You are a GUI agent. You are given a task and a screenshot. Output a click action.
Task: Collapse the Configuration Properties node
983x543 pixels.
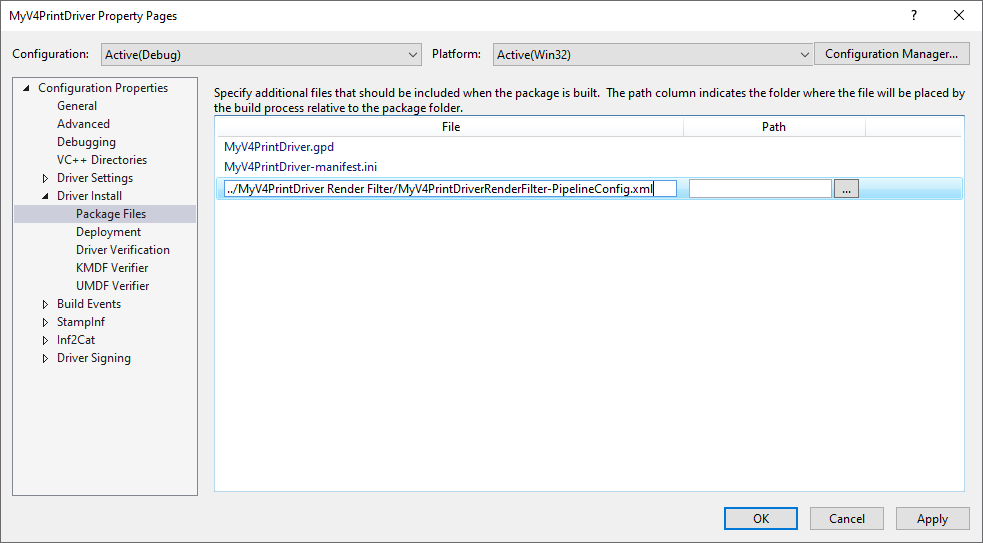(x=26, y=88)
